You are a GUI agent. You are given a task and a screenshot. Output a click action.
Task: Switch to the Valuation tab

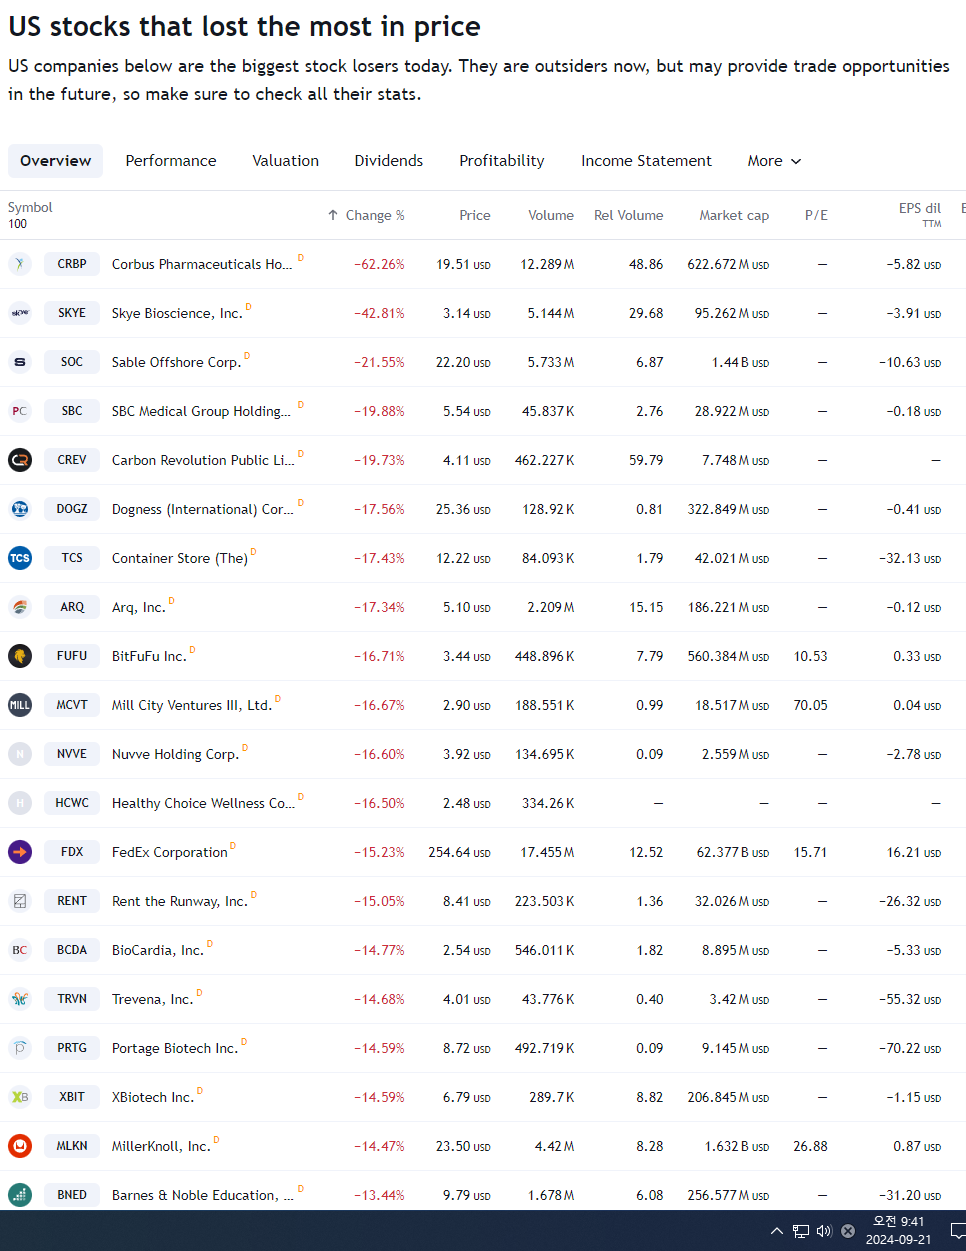point(286,161)
